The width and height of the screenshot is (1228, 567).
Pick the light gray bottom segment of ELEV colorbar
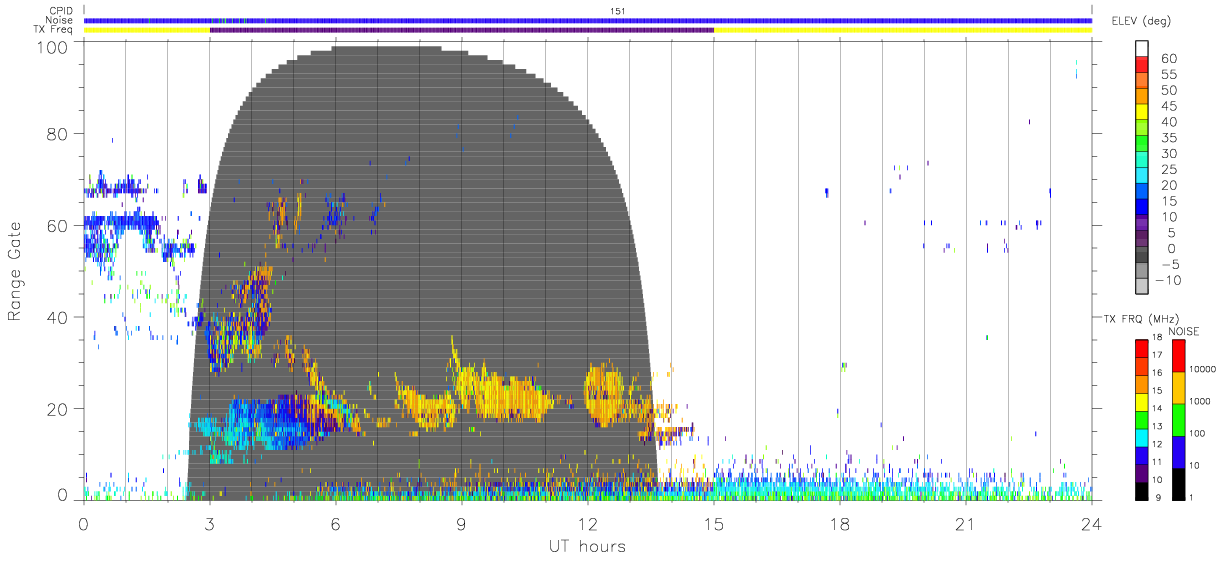click(x=1144, y=288)
